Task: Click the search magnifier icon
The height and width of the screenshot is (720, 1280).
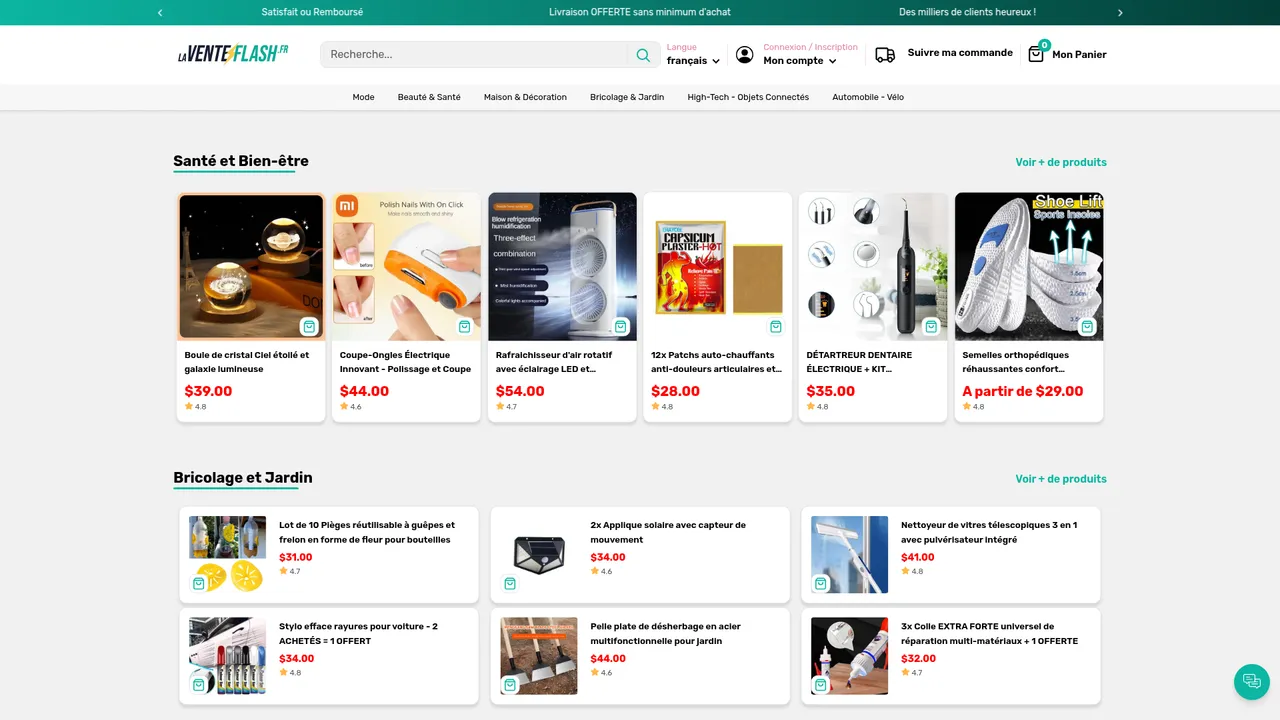Action: click(643, 55)
